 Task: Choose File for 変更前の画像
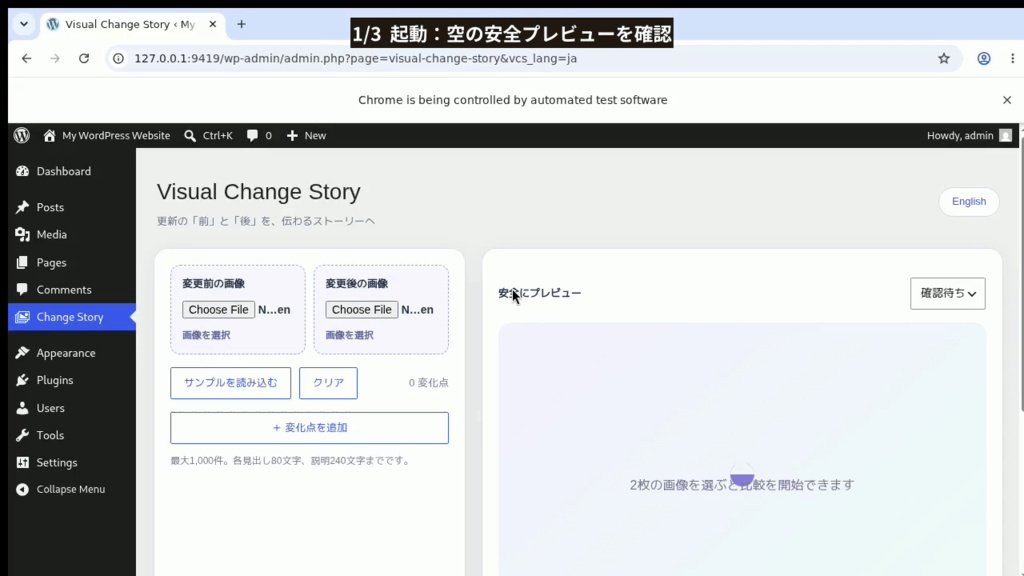(218, 310)
